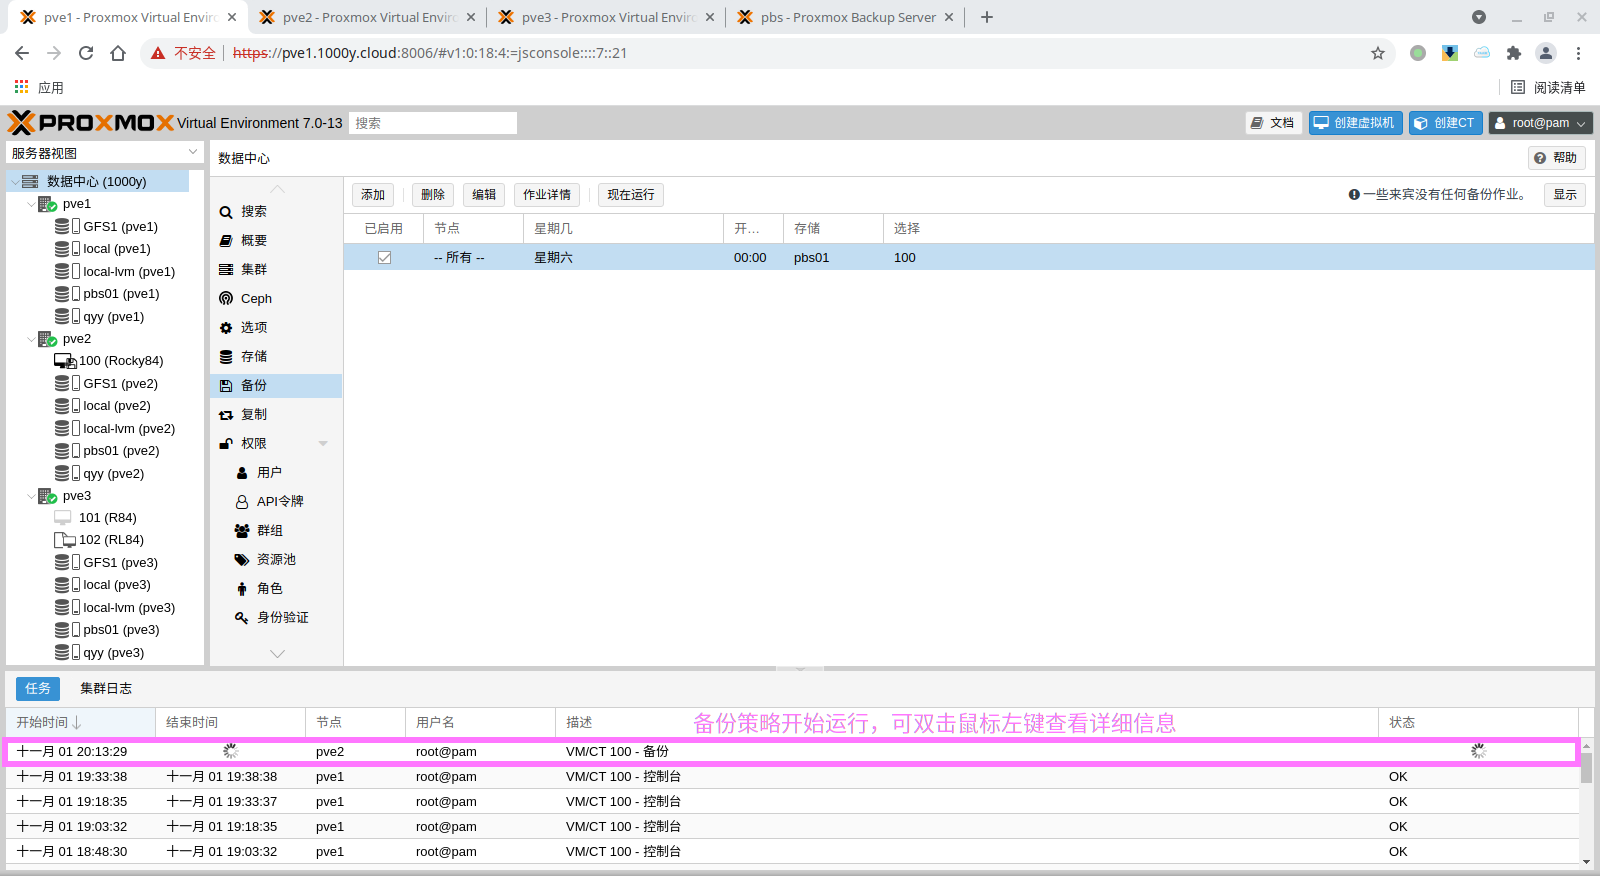Switch to the 集群日志 tab

click(x=106, y=689)
